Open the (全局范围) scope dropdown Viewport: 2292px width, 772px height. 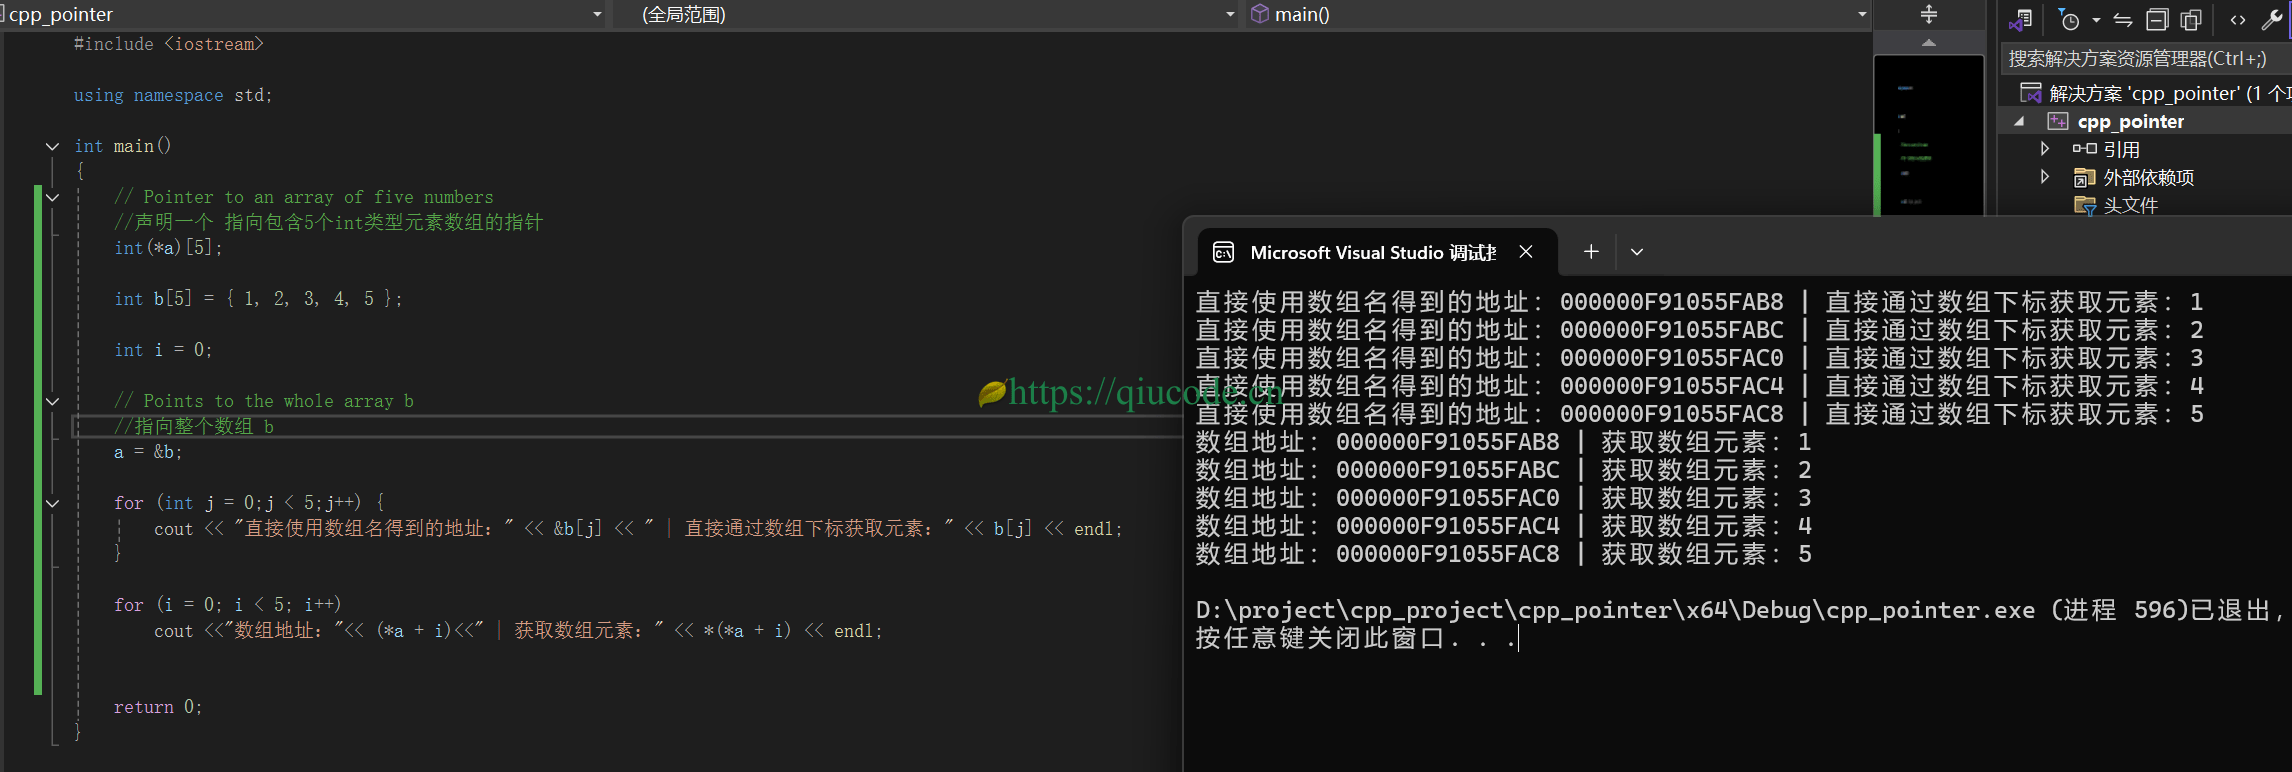coord(1230,14)
